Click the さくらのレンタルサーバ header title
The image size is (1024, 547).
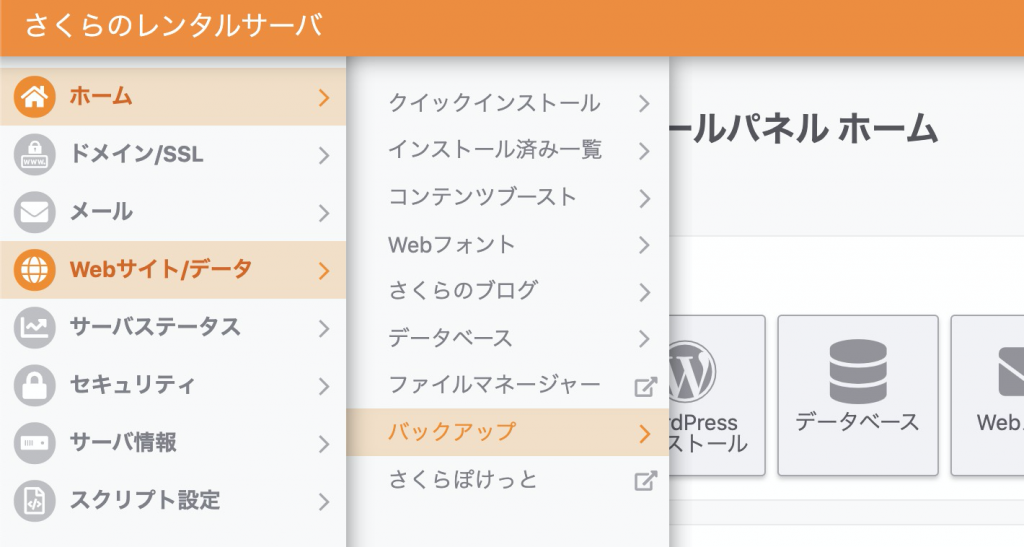coord(174,26)
